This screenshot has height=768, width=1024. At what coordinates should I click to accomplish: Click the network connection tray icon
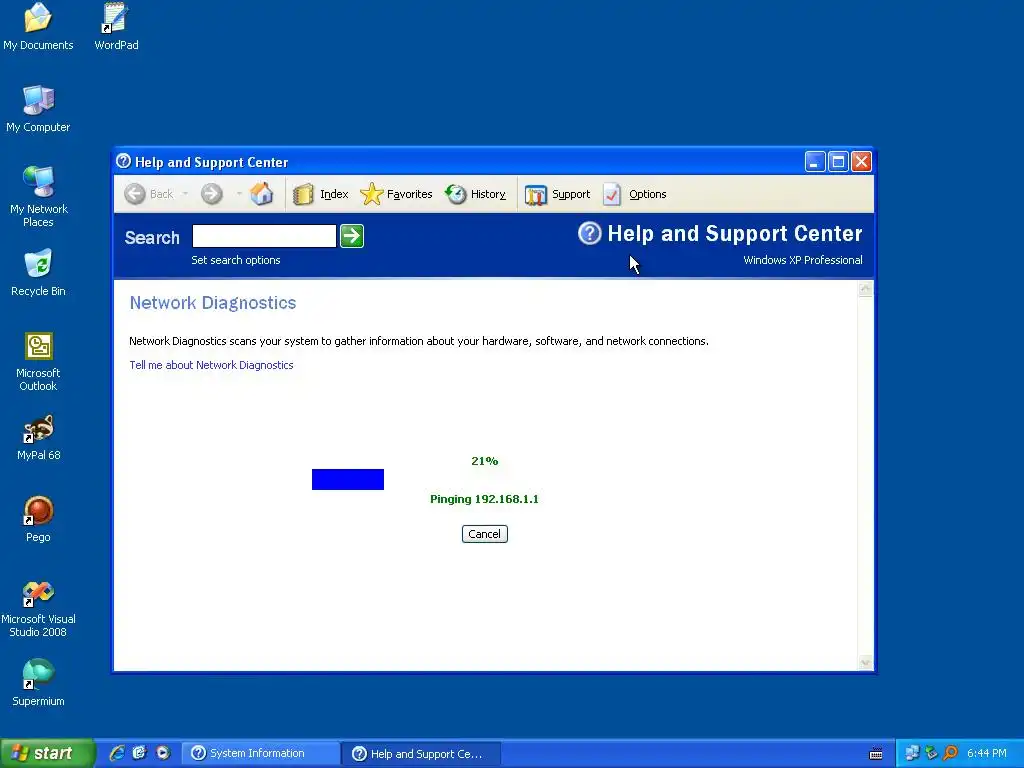pyautogui.click(x=912, y=754)
